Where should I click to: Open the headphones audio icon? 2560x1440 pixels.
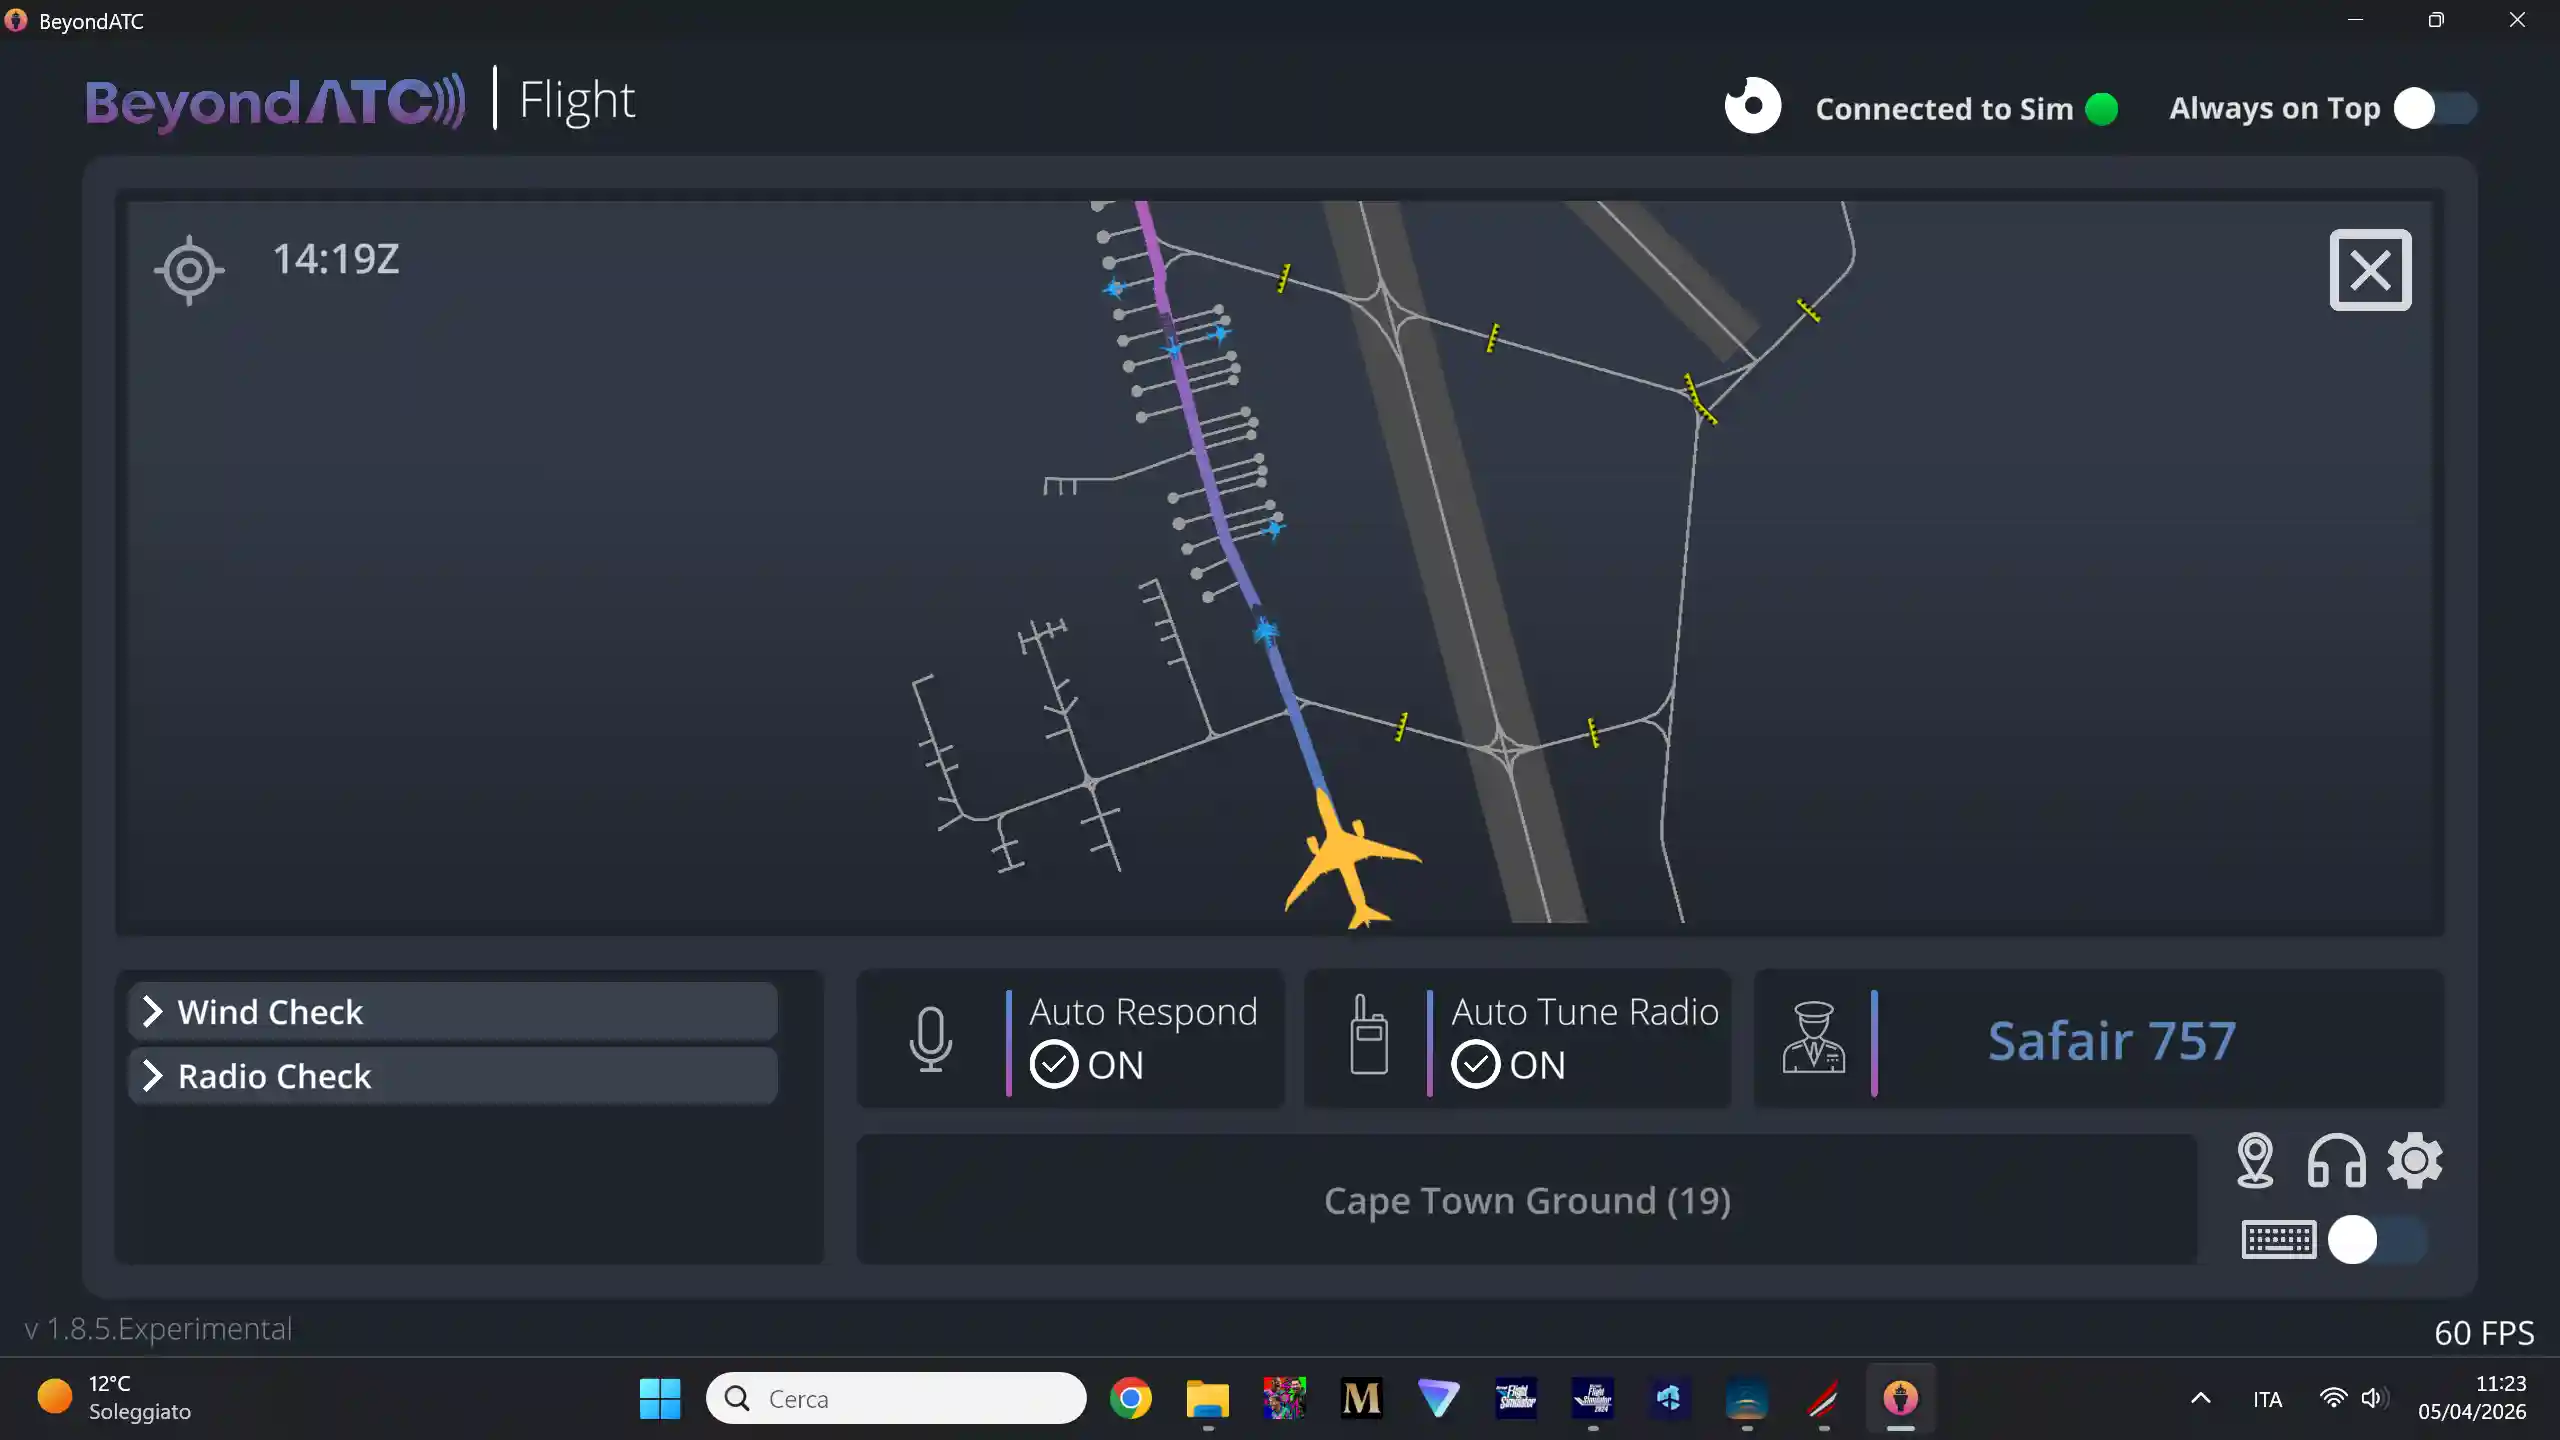click(2336, 1161)
